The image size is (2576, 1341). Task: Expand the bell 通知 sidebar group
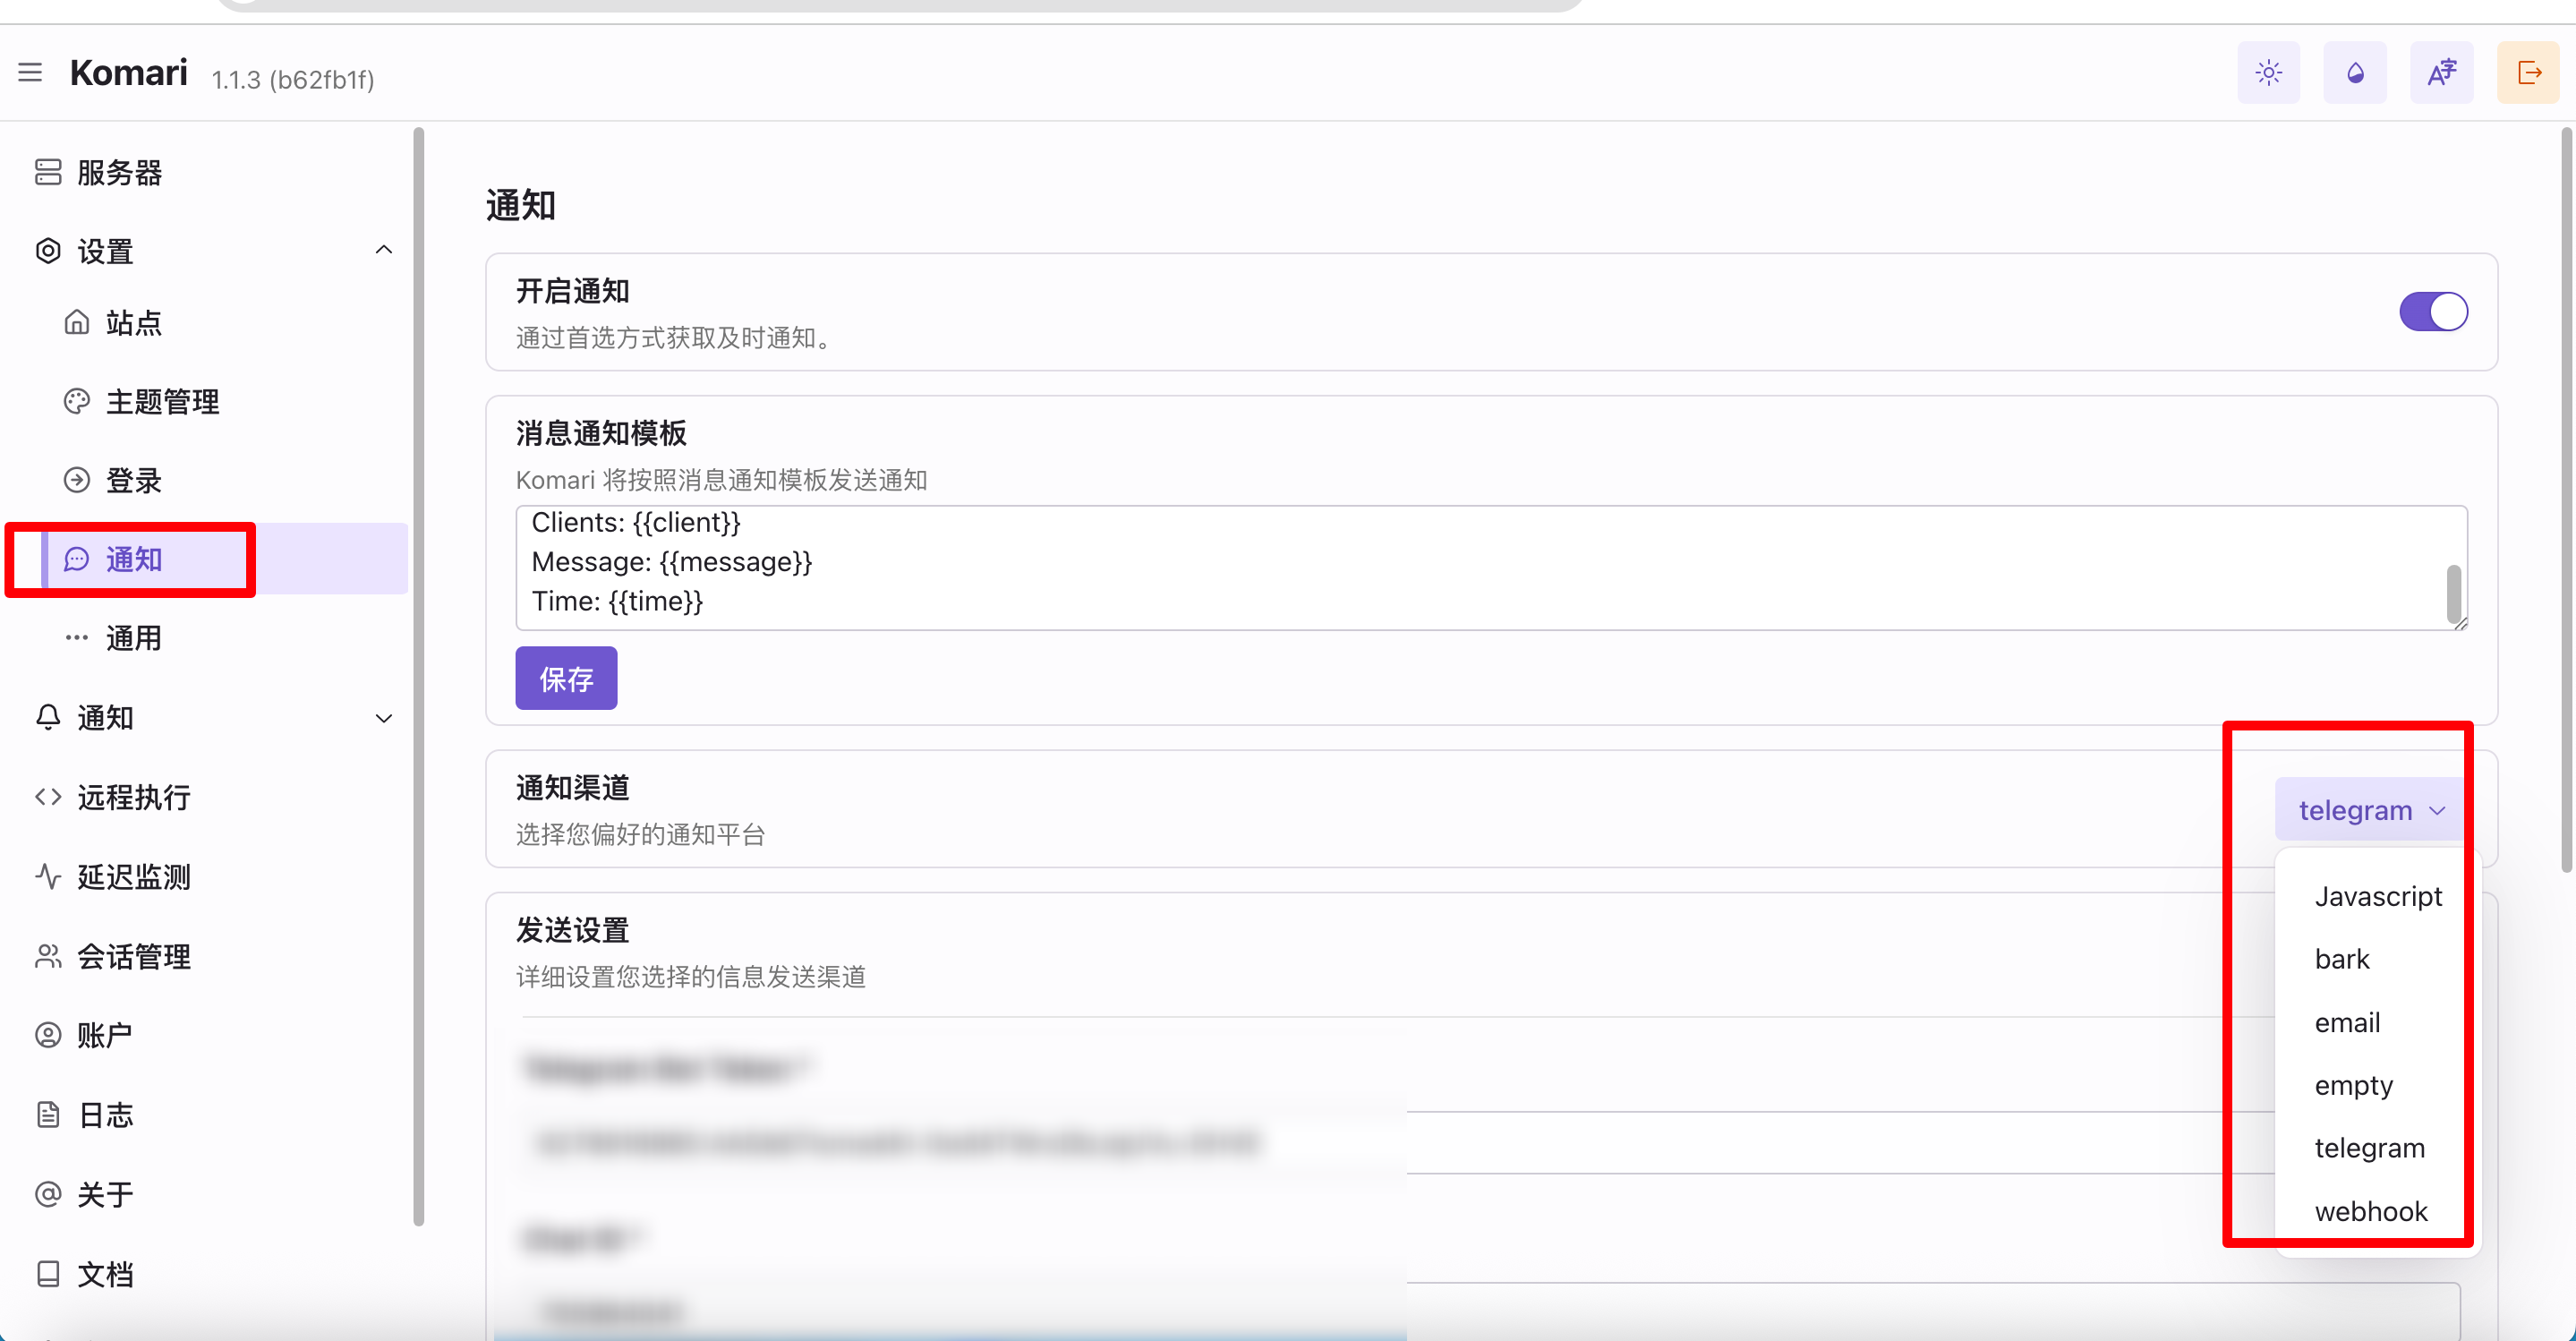[x=383, y=717]
